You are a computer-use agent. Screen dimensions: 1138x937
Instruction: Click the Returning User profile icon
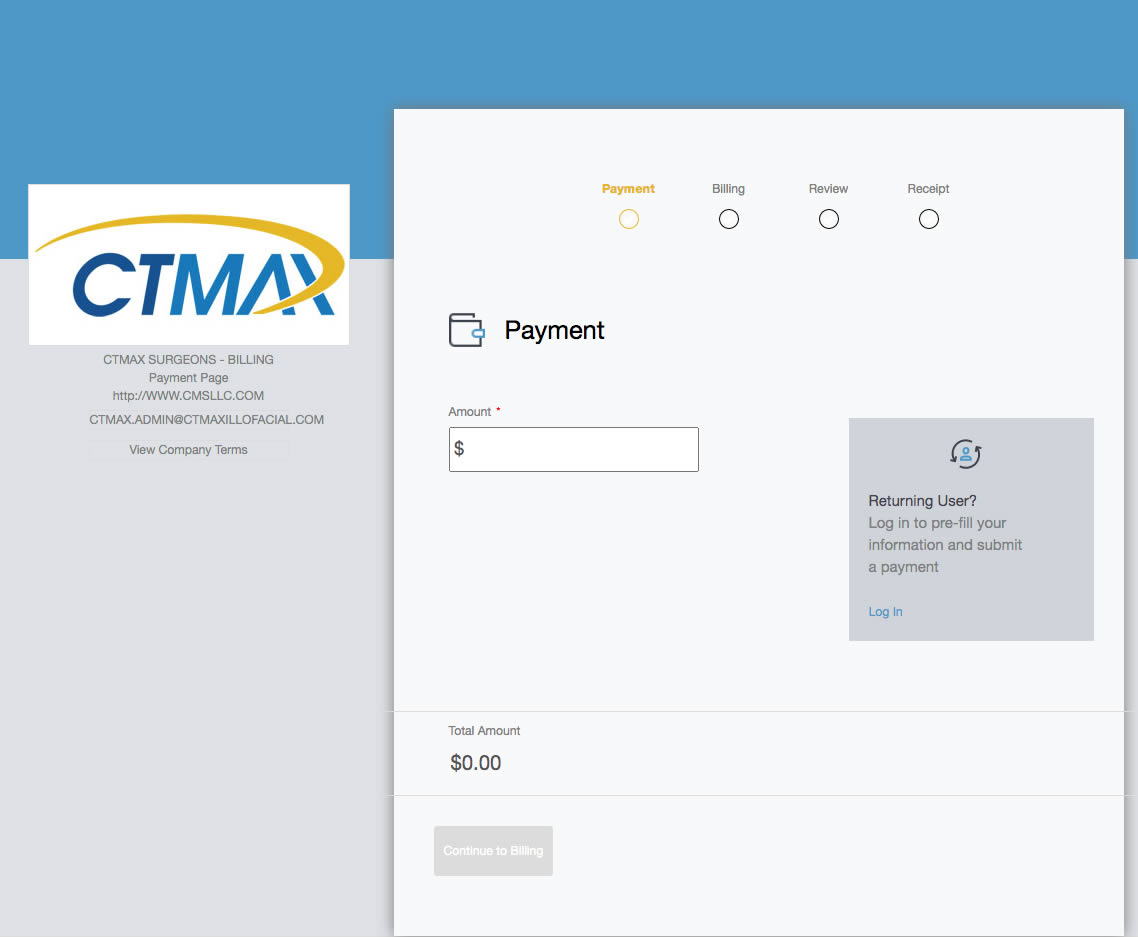[965, 454]
